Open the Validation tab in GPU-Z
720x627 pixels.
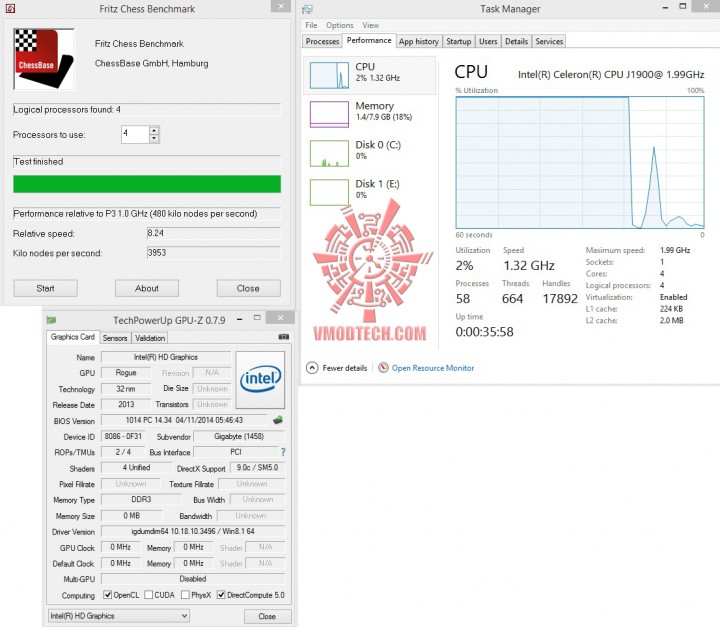[150, 338]
